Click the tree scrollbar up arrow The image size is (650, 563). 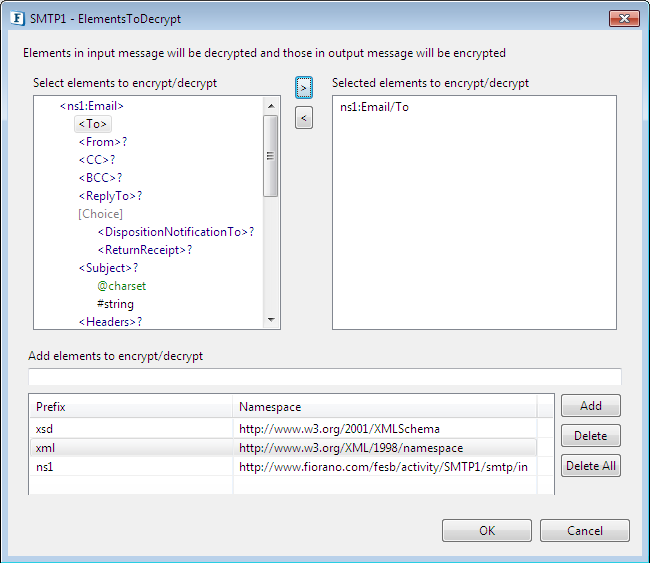271,106
